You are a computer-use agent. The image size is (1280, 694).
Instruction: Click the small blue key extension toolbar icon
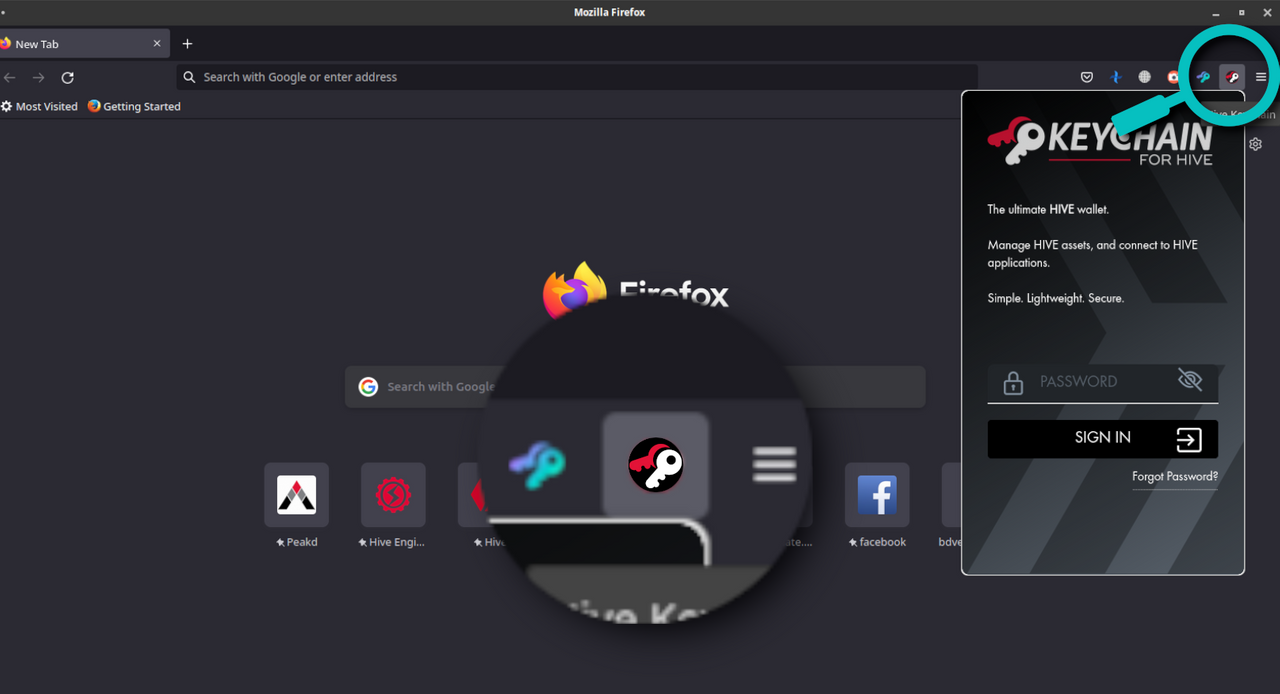coord(1203,77)
